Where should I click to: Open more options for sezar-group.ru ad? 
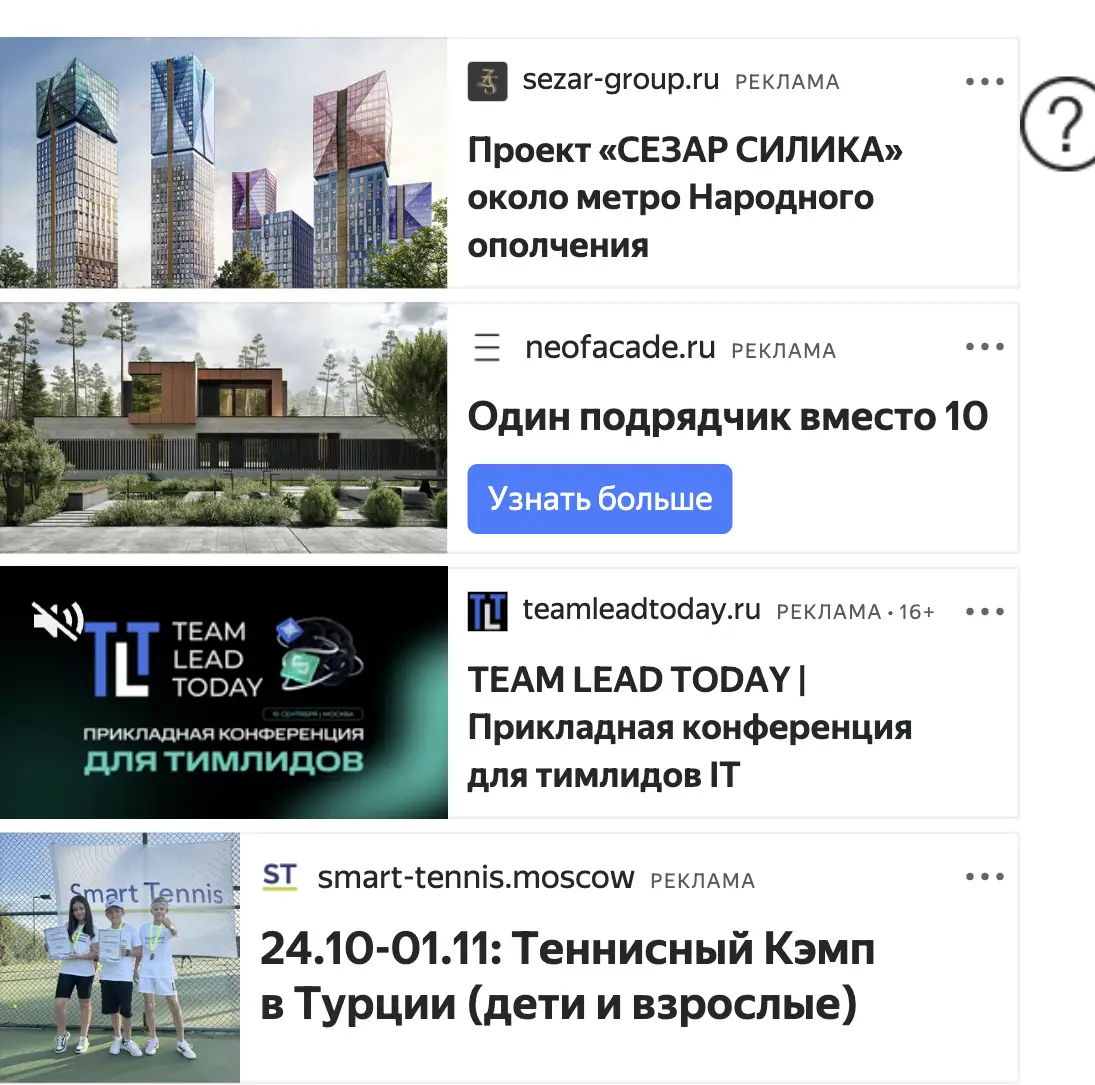click(985, 82)
